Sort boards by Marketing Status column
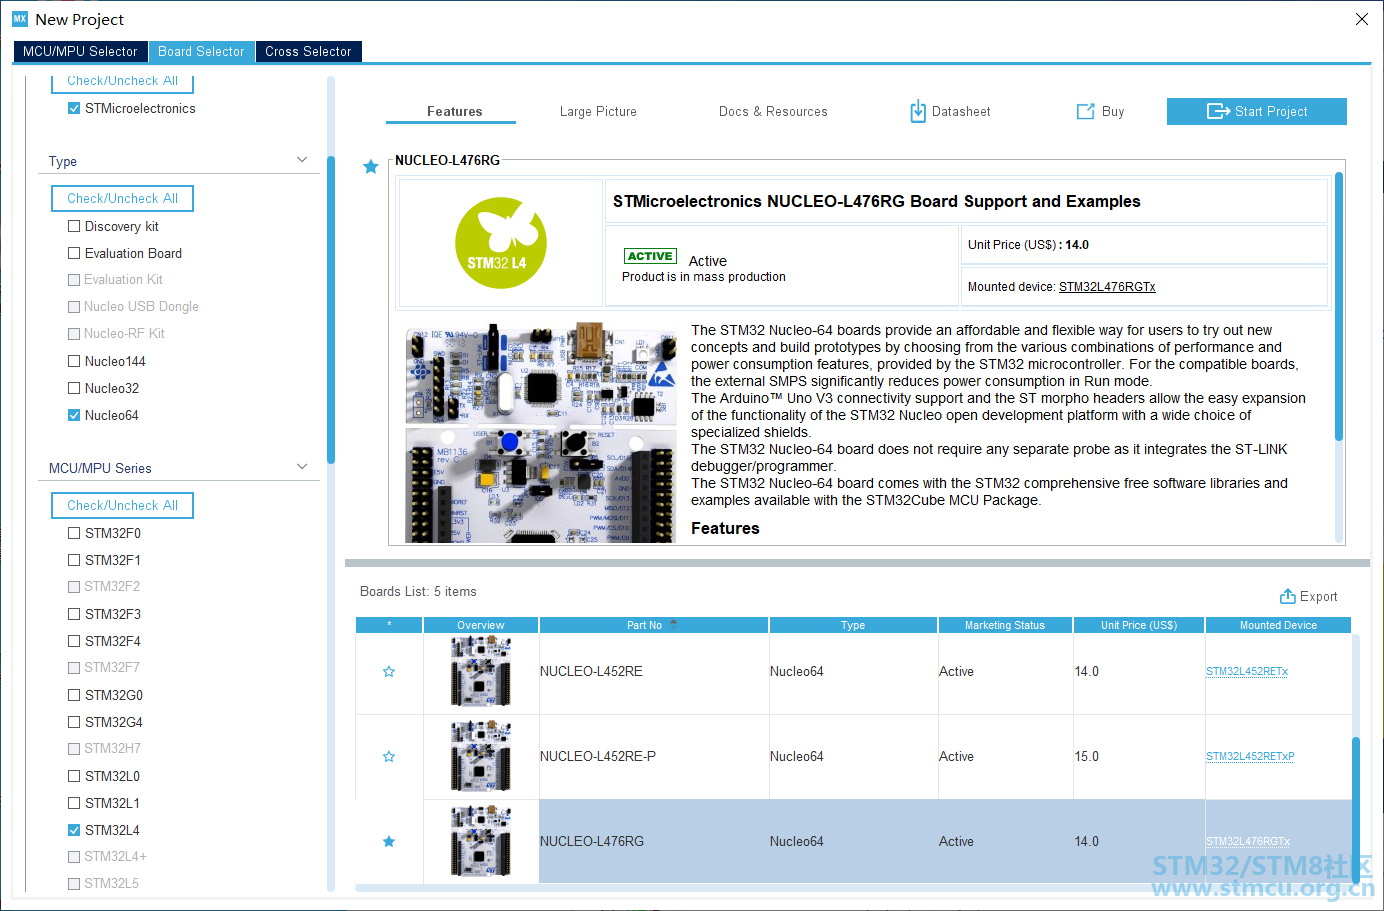This screenshot has width=1384, height=911. pyautogui.click(x=1005, y=625)
